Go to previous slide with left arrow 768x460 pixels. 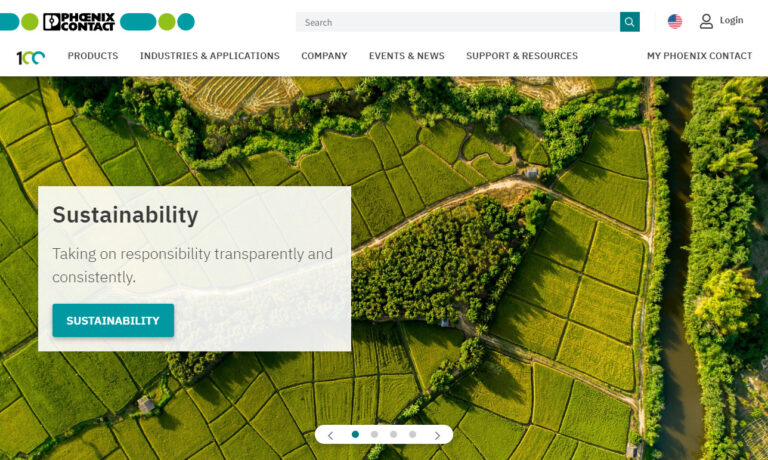pos(331,435)
